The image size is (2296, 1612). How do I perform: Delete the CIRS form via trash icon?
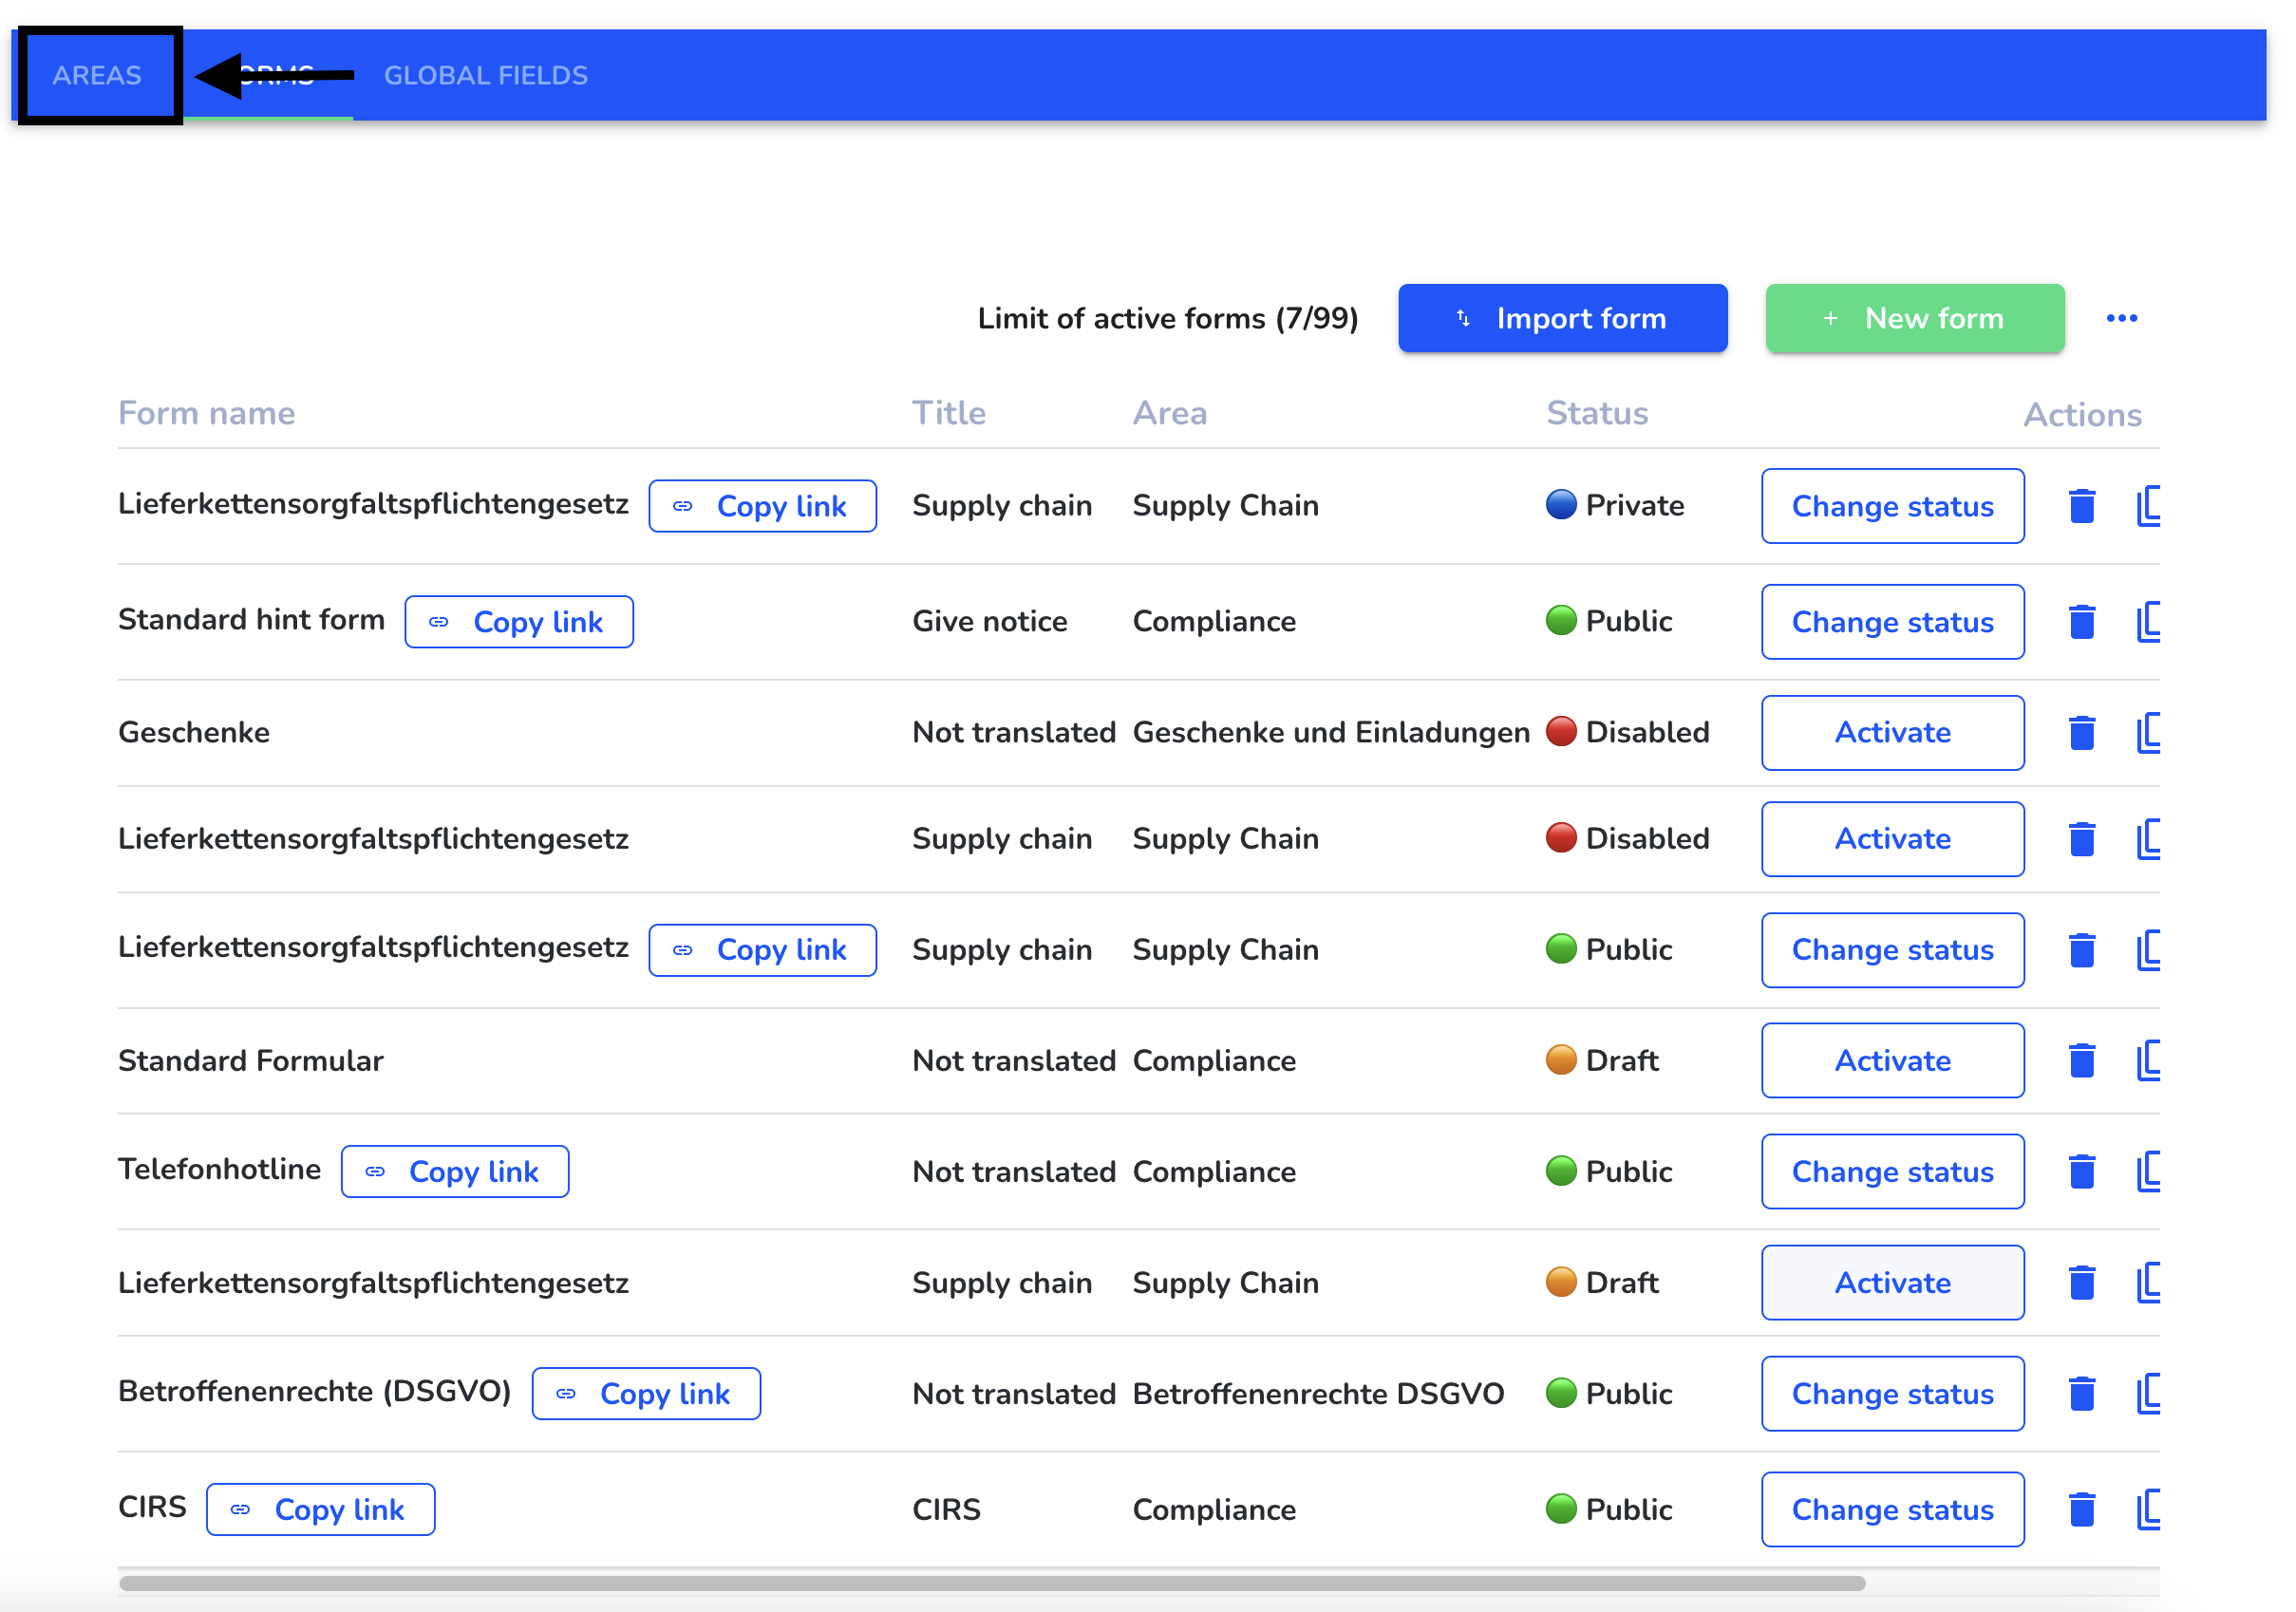point(2081,1510)
